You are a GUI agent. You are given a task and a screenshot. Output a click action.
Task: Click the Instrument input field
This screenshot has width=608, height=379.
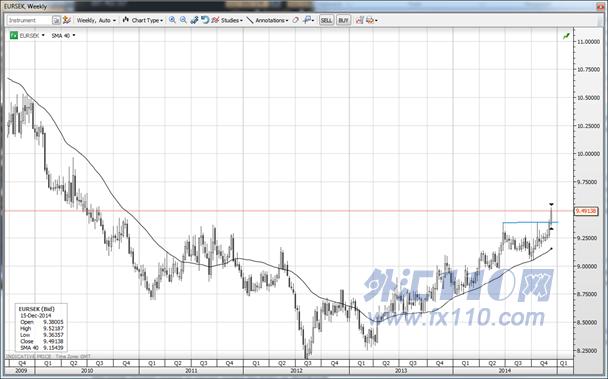pyautogui.click(x=29, y=20)
